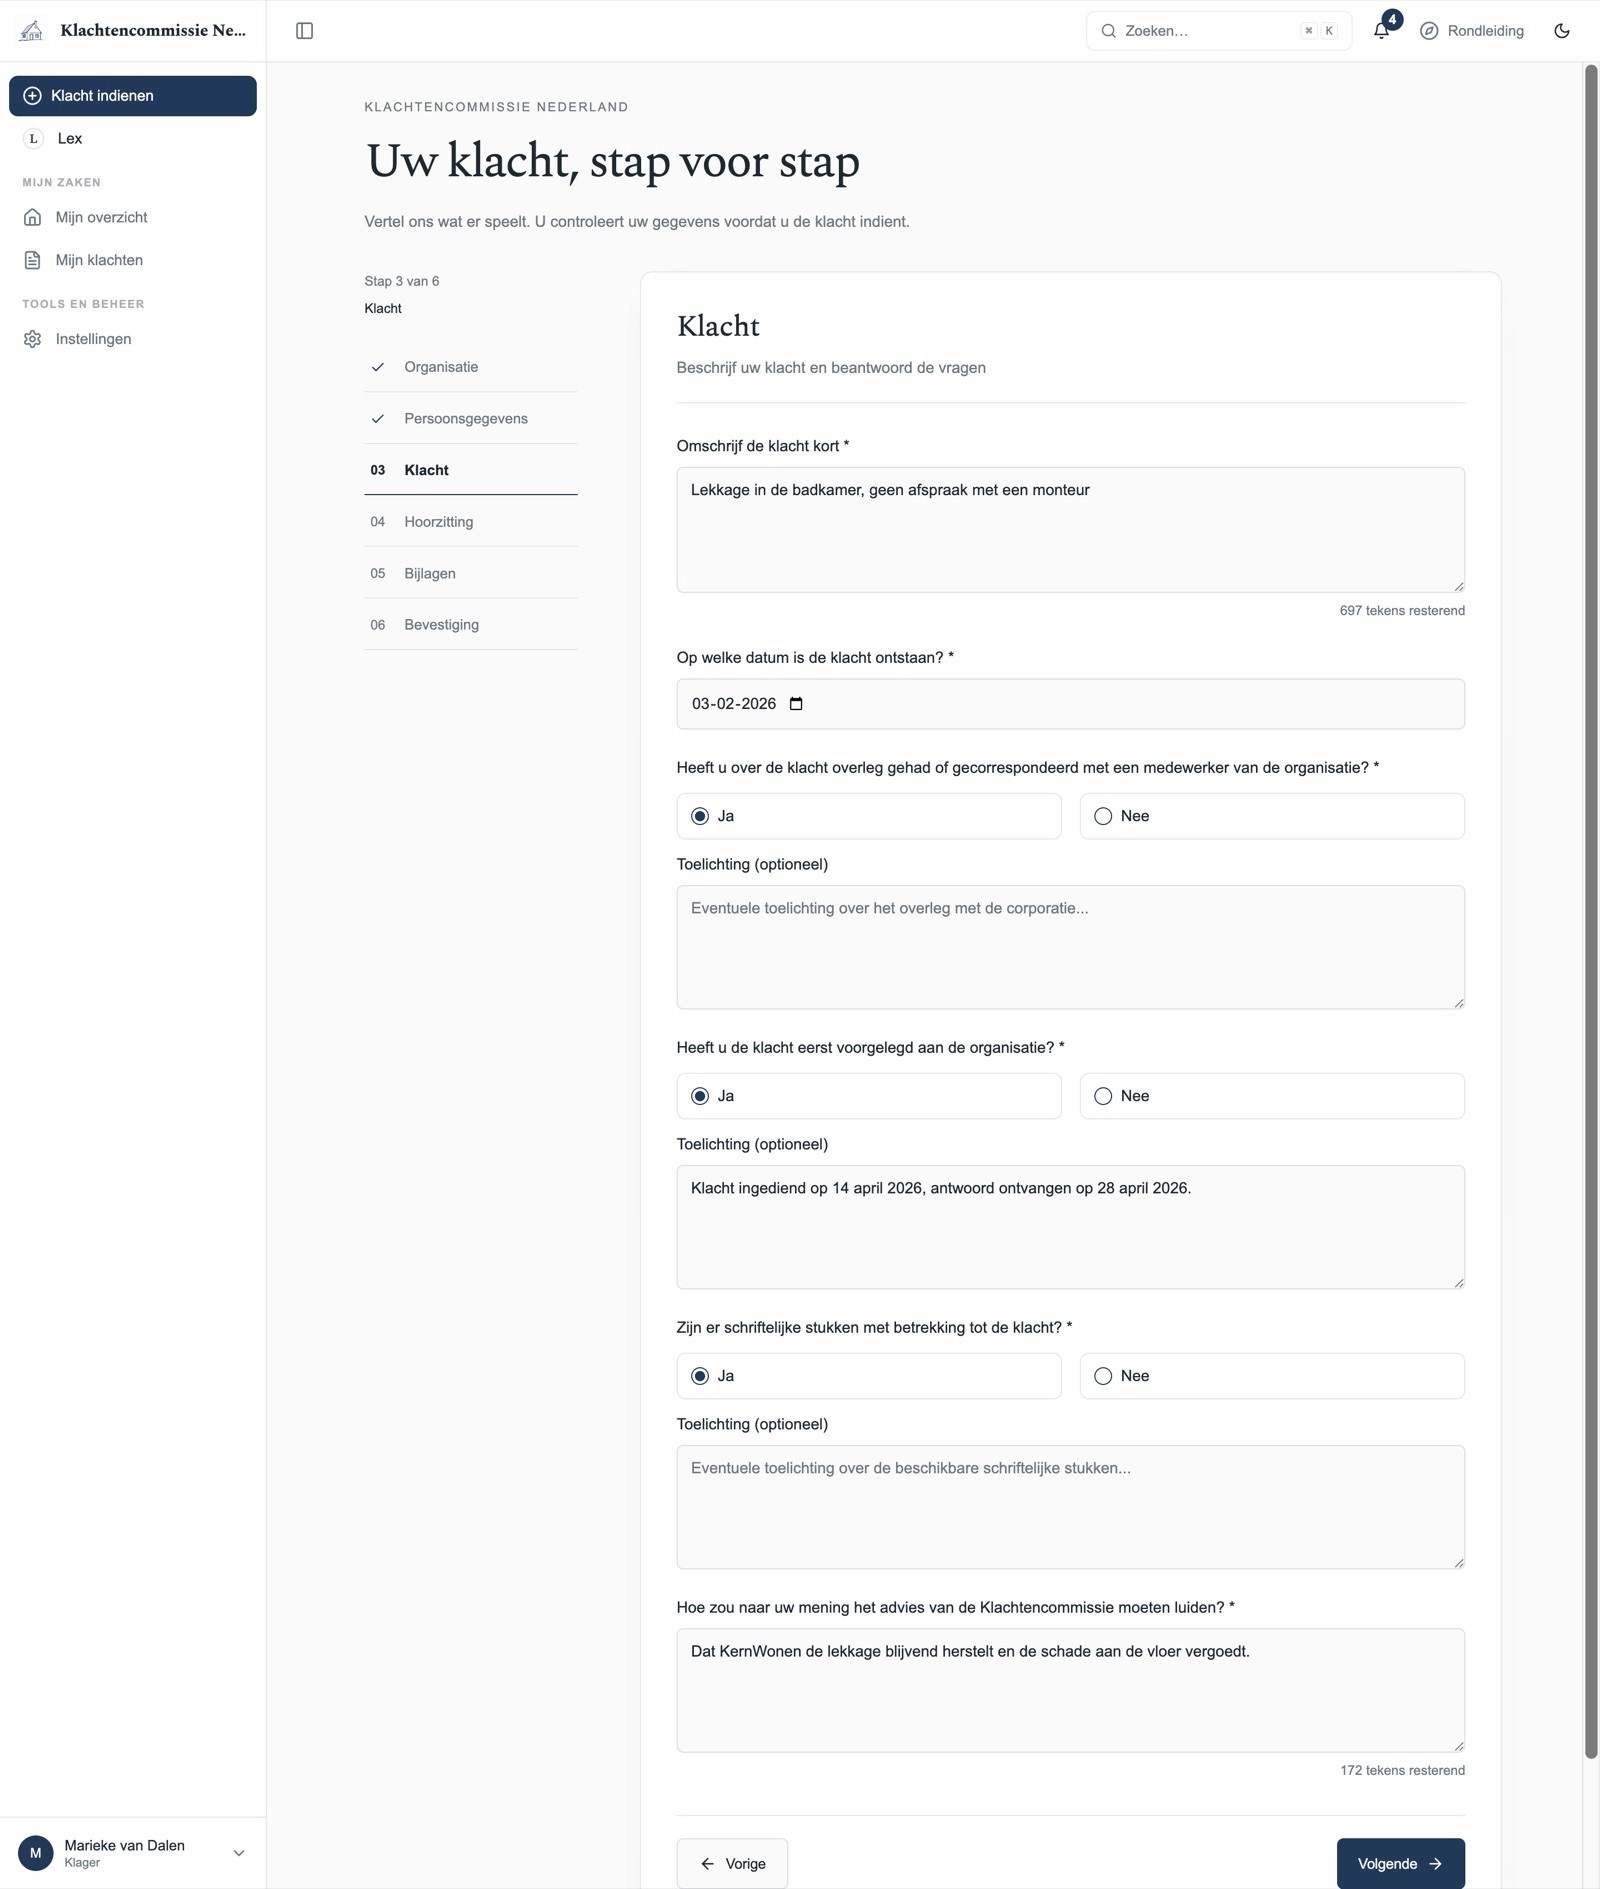Click the Lex avatar badge
The height and width of the screenshot is (1889, 1600).
pos(33,138)
